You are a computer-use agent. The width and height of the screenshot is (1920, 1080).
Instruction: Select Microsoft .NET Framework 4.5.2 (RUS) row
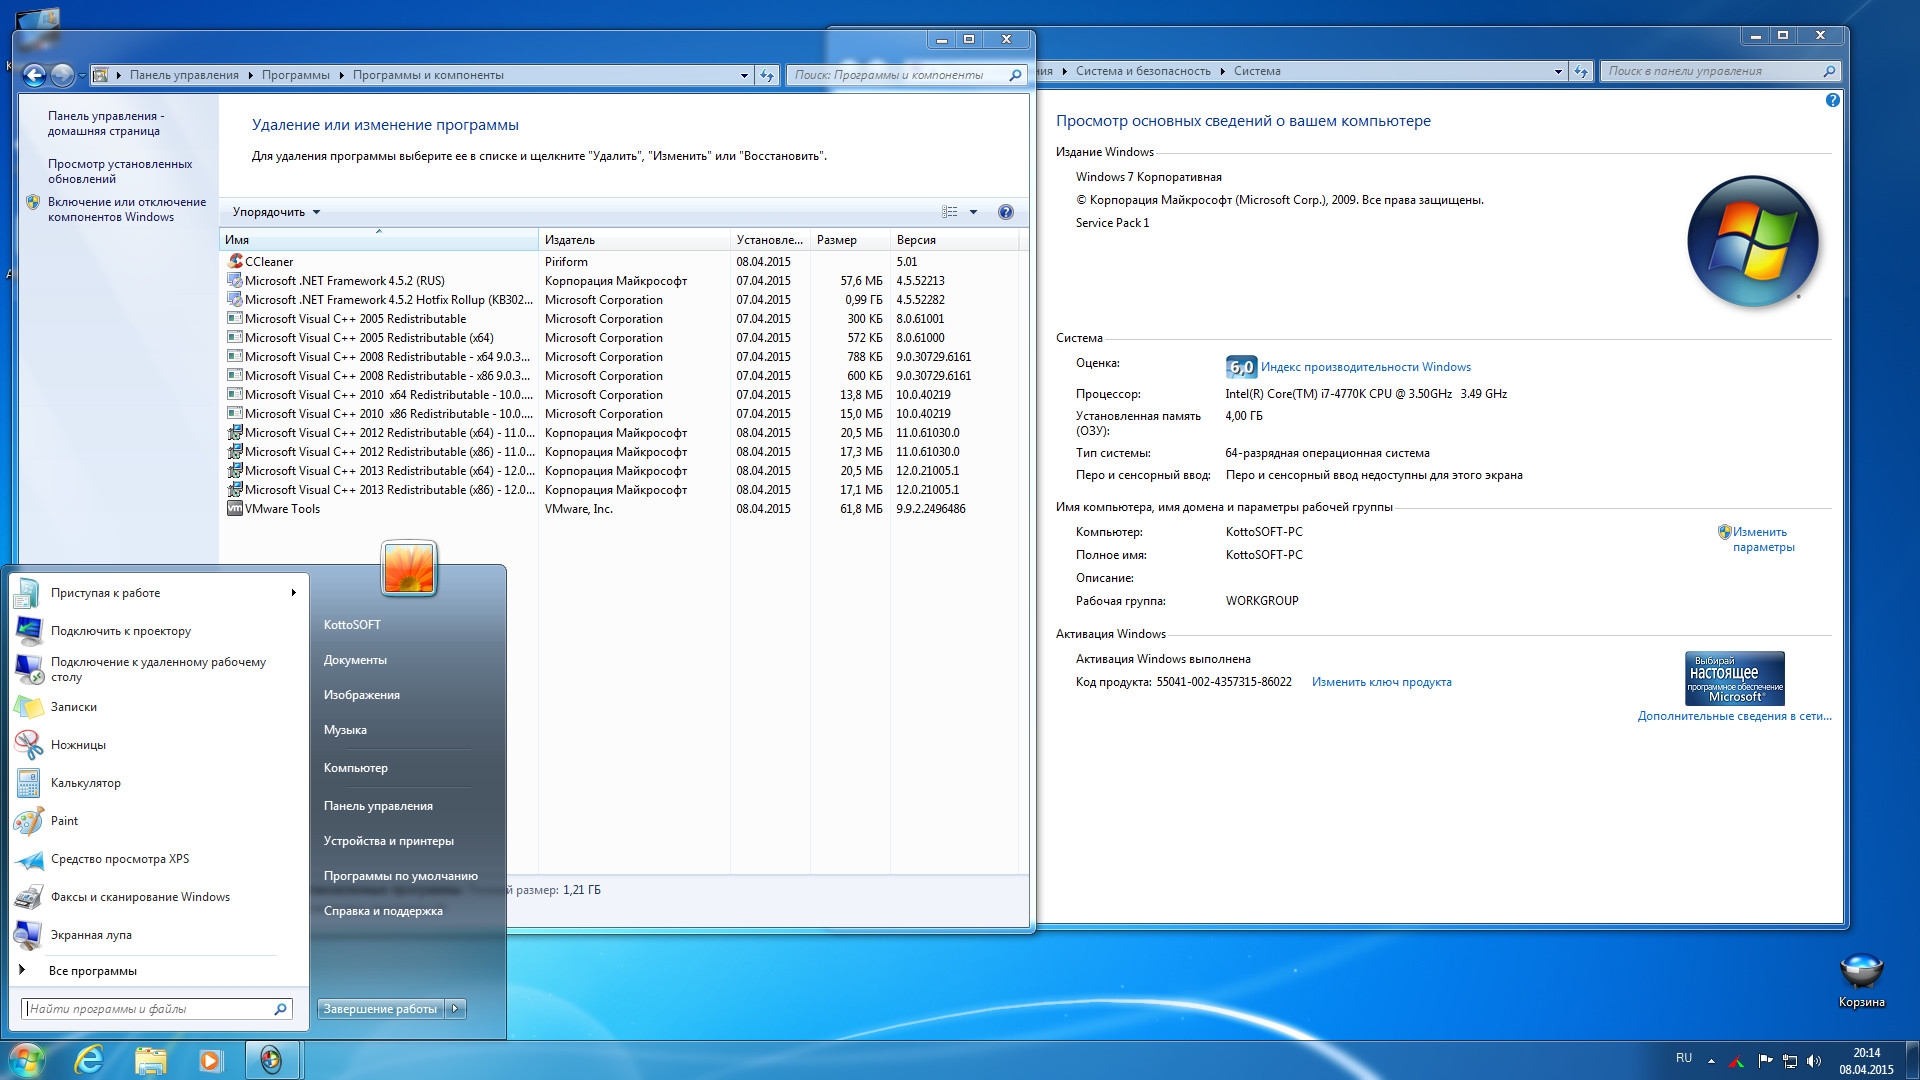pyautogui.click(x=620, y=281)
